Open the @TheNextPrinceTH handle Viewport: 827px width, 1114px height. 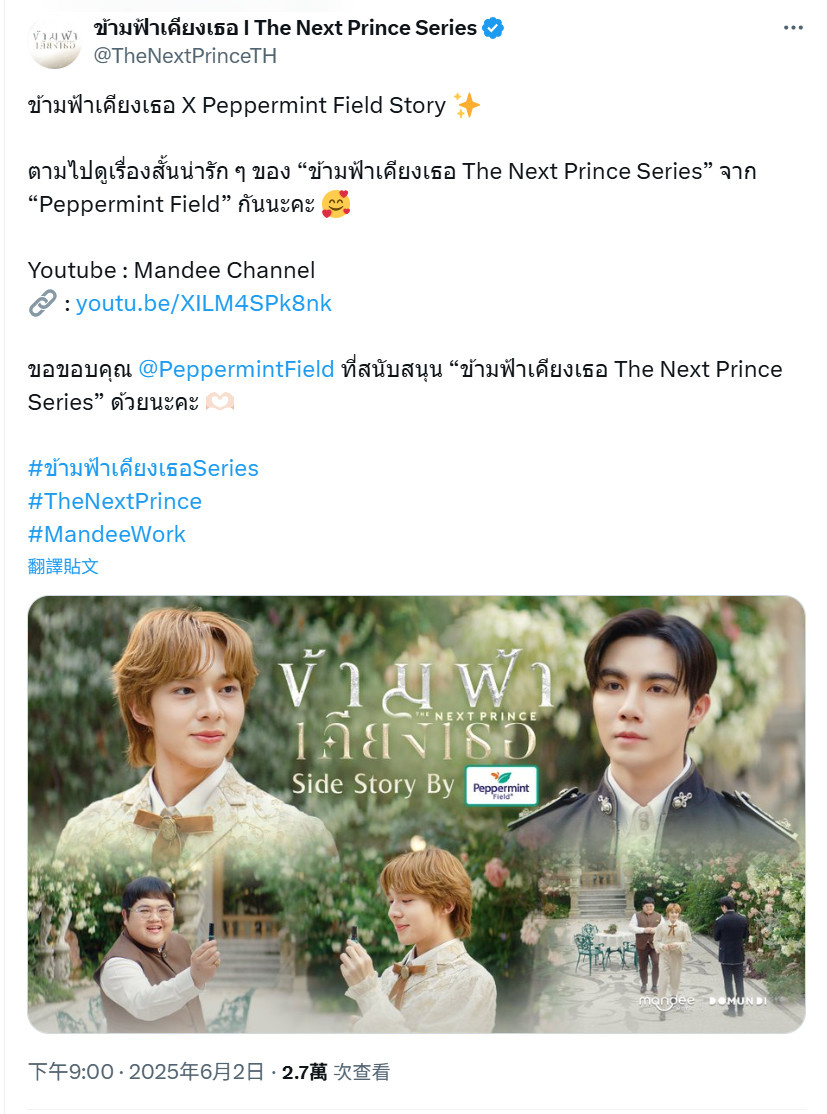pos(185,55)
